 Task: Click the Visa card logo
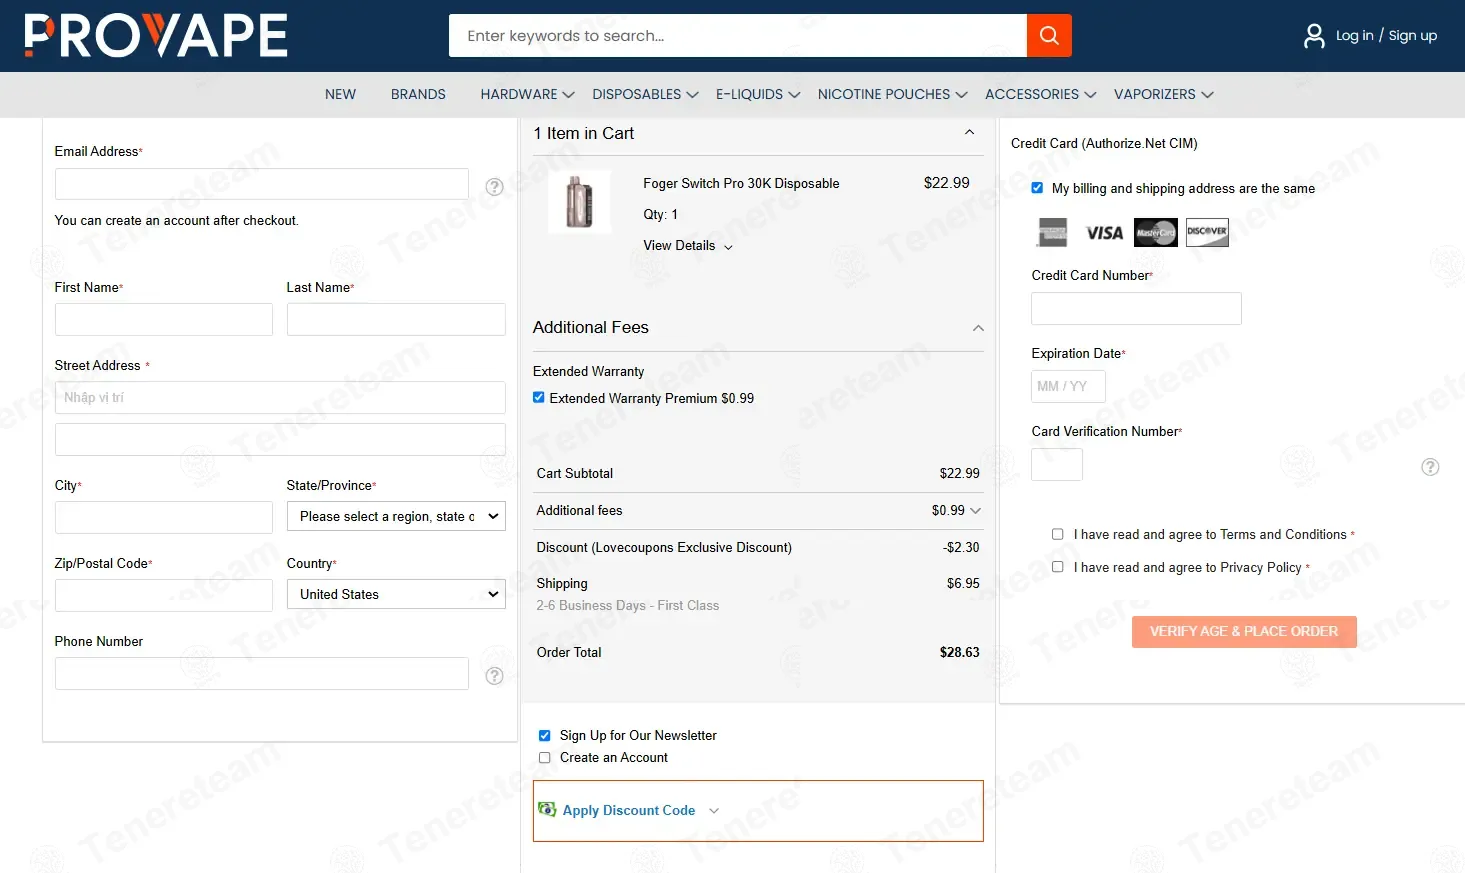tap(1104, 233)
